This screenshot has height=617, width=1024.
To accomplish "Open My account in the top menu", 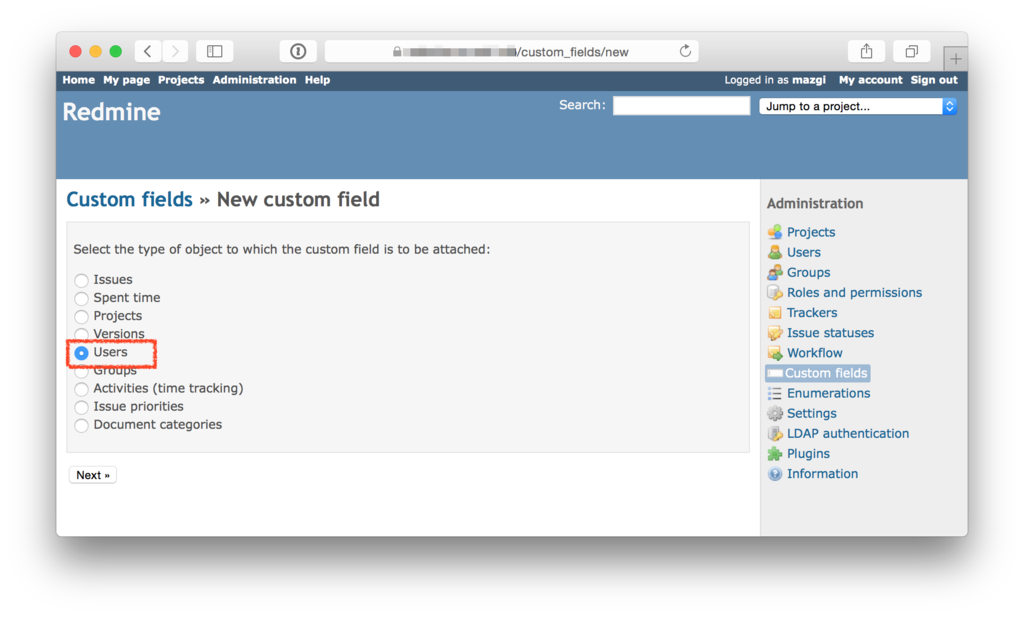I will click(871, 80).
